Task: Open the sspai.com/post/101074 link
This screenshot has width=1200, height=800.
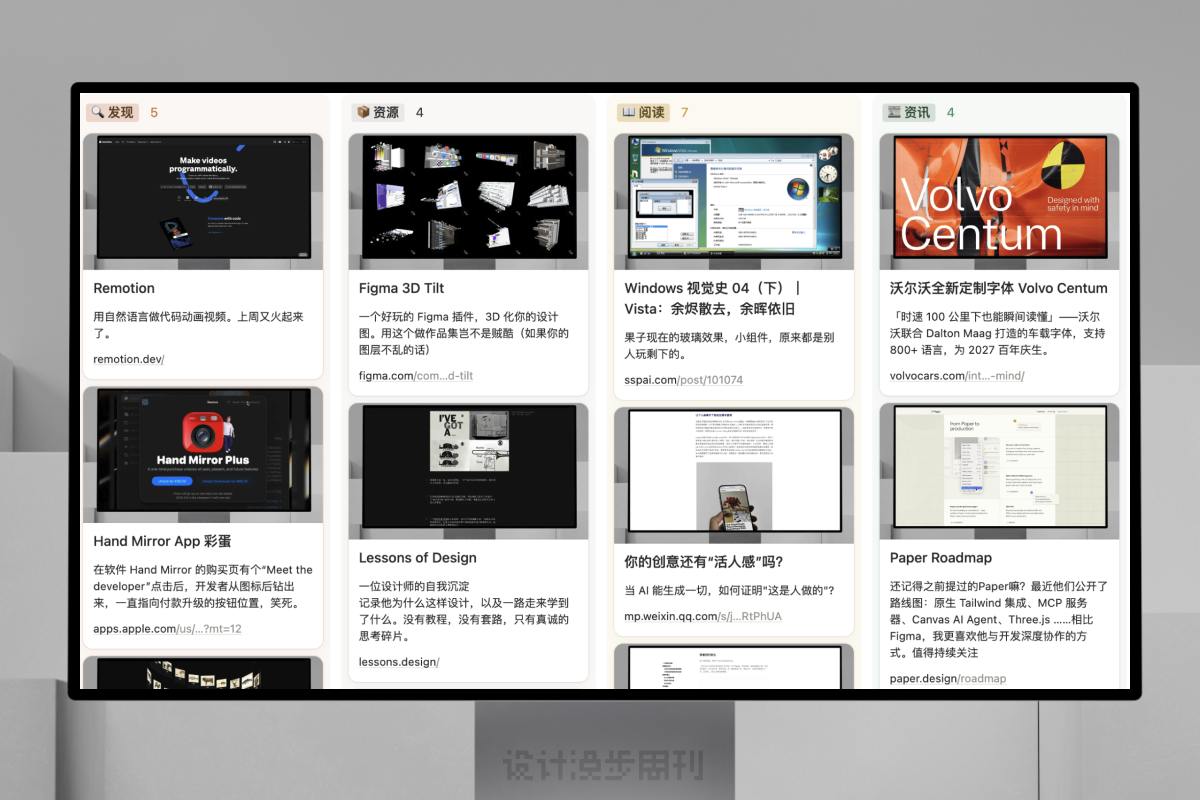Action: click(x=684, y=380)
